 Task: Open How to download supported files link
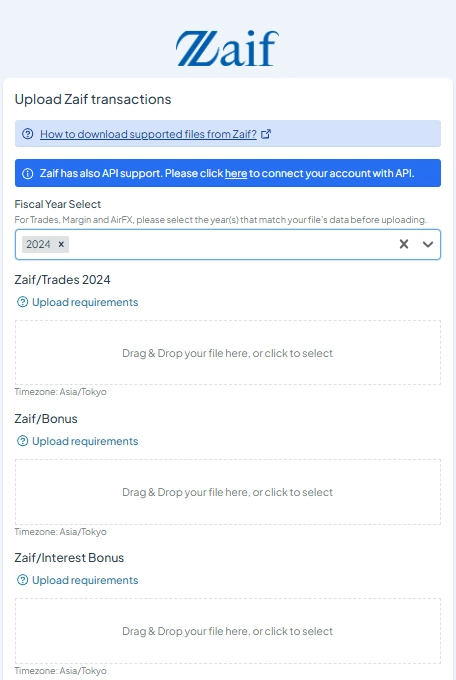(x=148, y=134)
